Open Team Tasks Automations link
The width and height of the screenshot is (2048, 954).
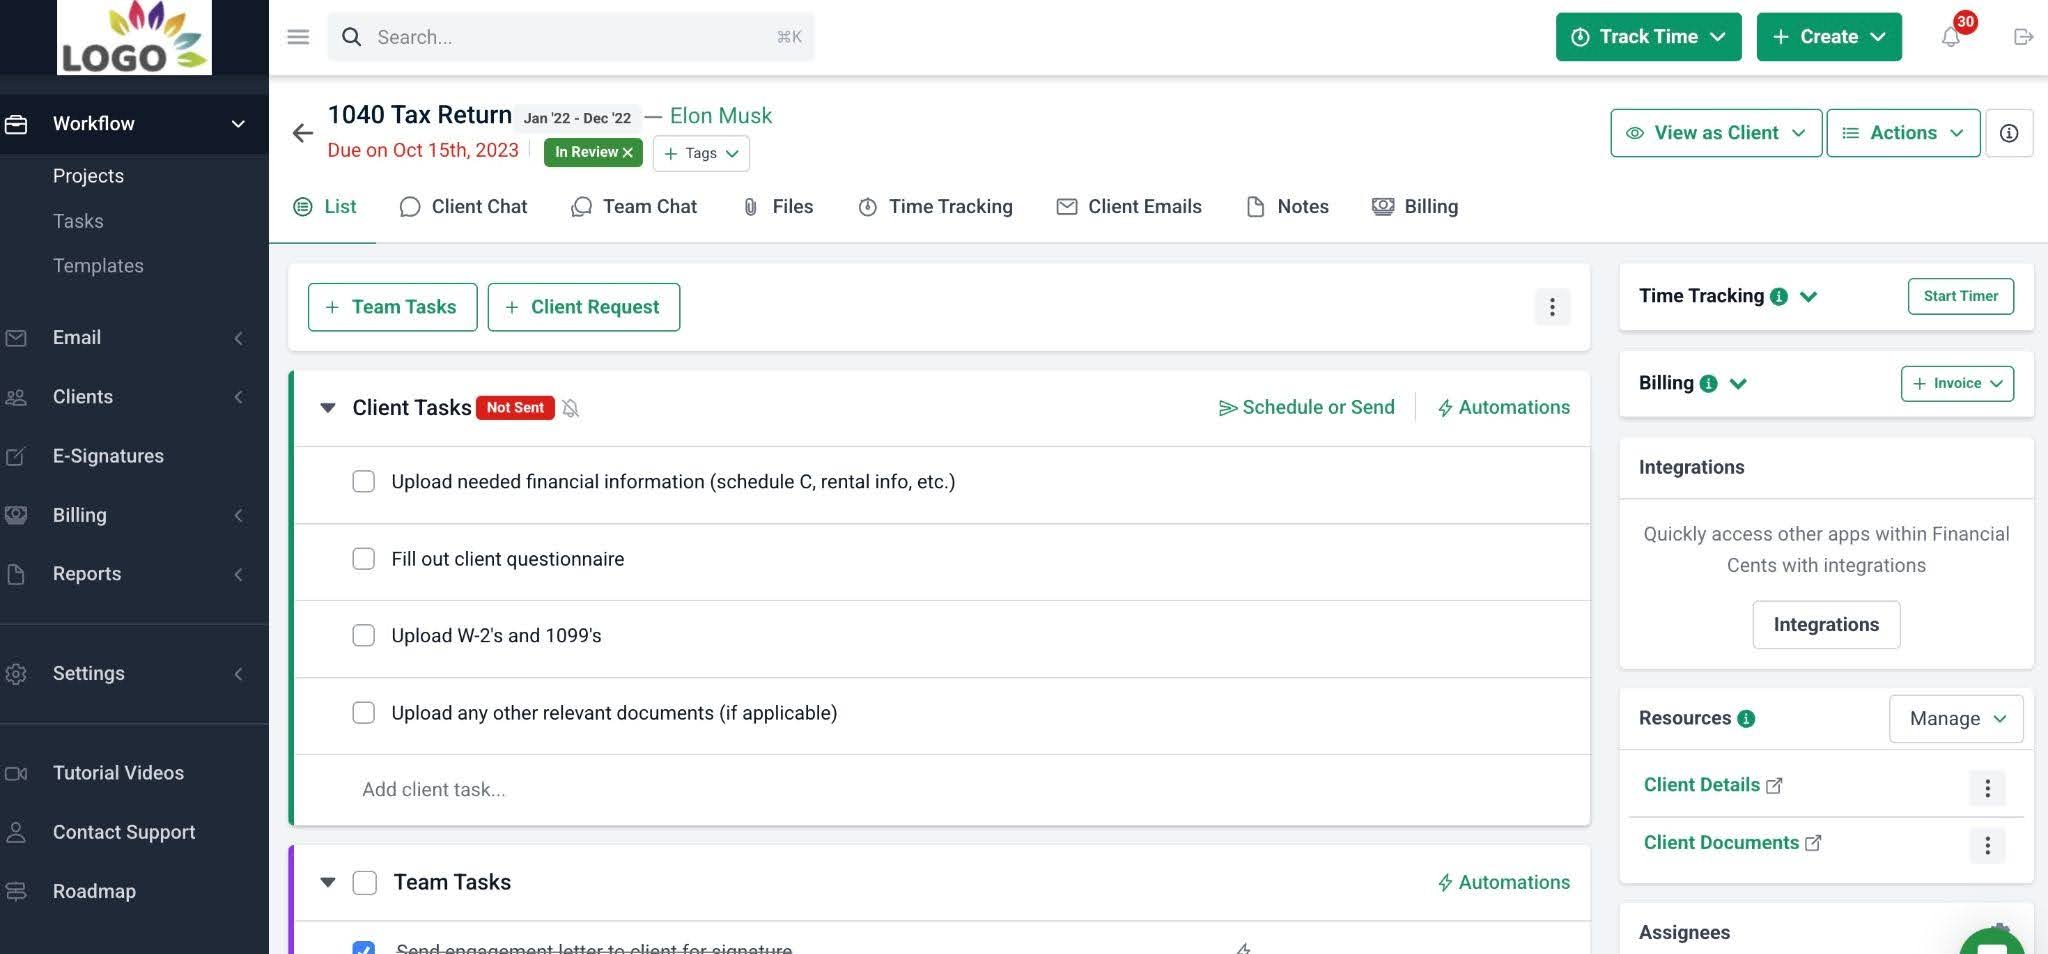pos(1503,883)
